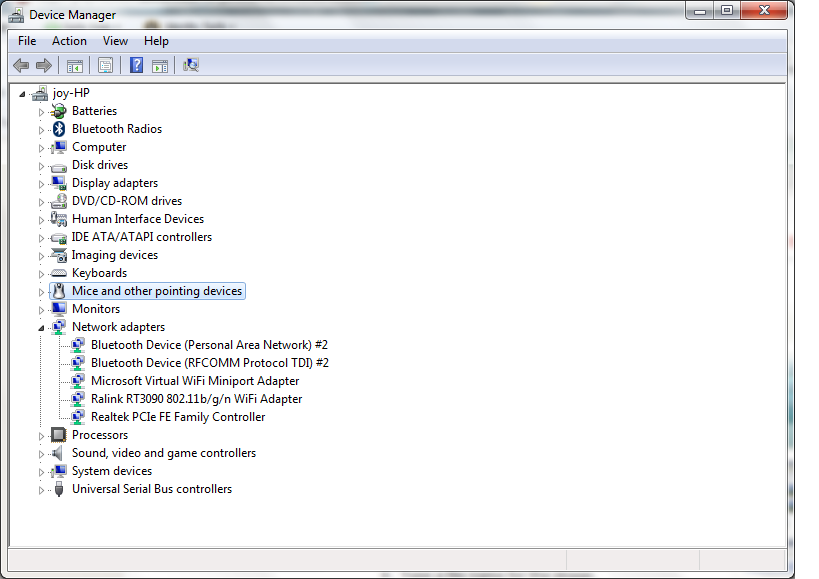Select Bluetooth Device (Personal Area Network) #2
The image size is (819, 579).
coord(209,345)
